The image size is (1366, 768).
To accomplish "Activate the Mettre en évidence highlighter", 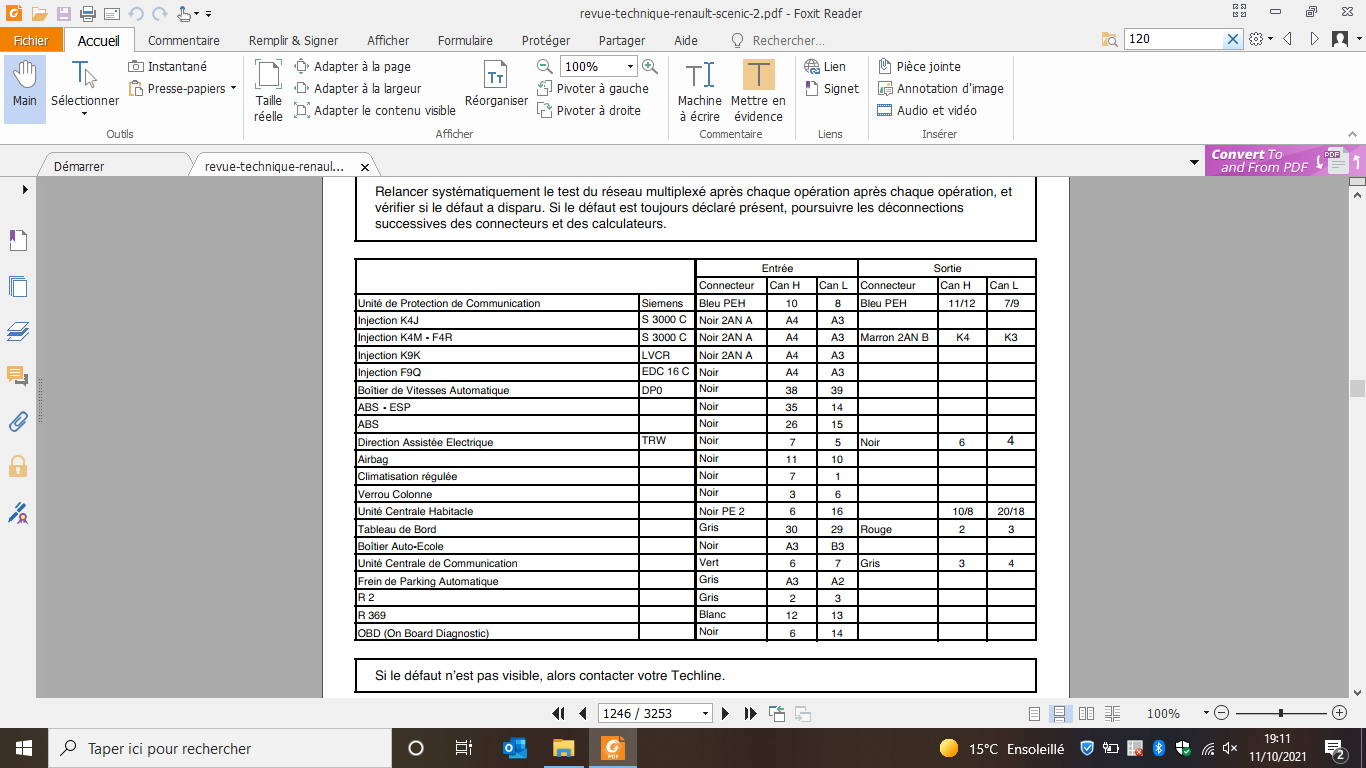I will (758, 90).
